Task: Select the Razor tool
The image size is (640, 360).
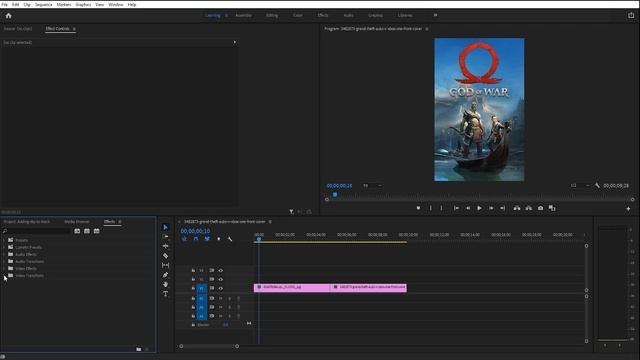Action: coord(165,256)
